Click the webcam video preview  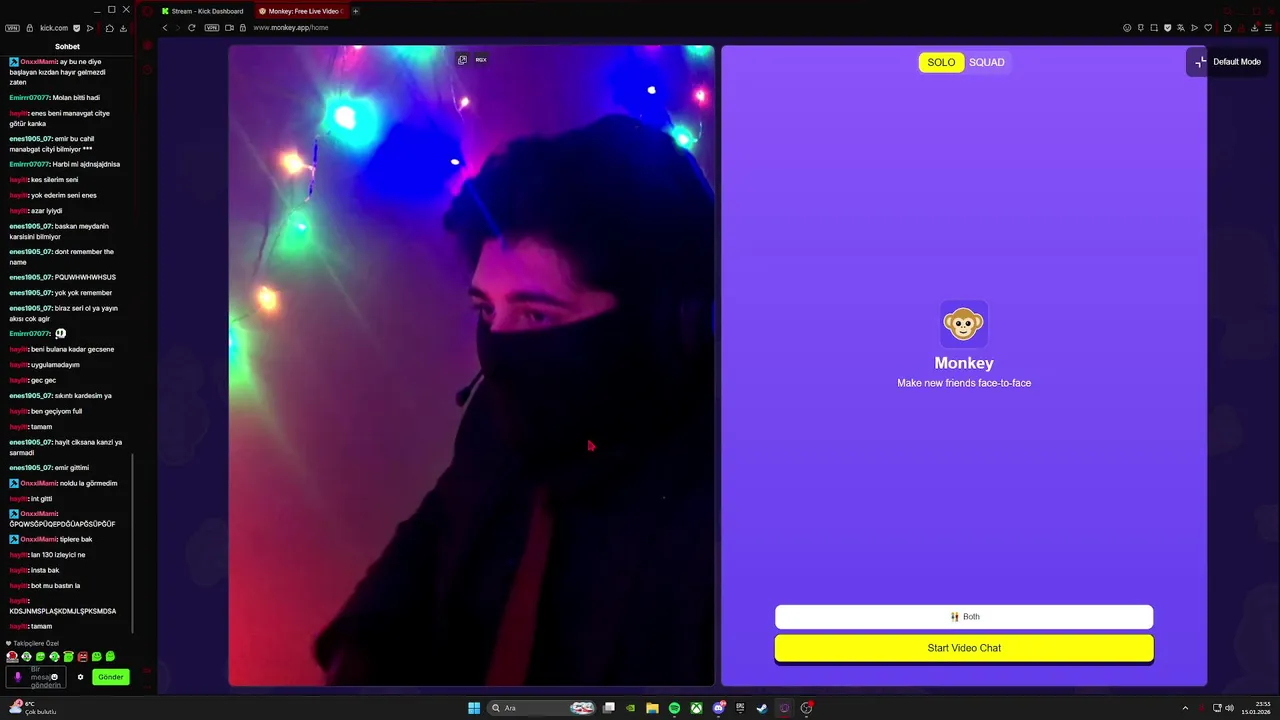tap(471, 366)
